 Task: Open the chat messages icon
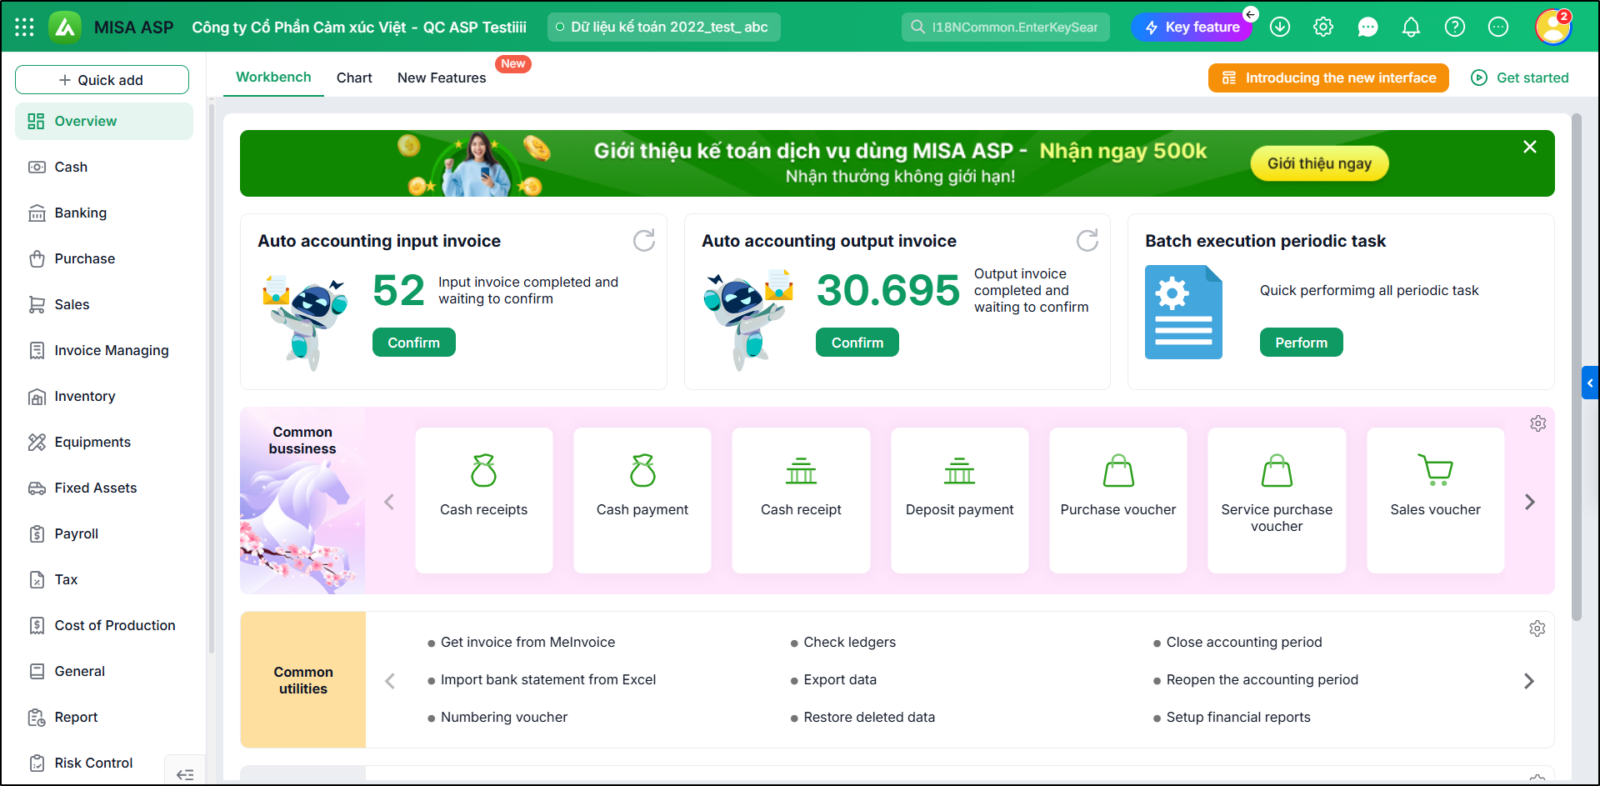(x=1367, y=27)
